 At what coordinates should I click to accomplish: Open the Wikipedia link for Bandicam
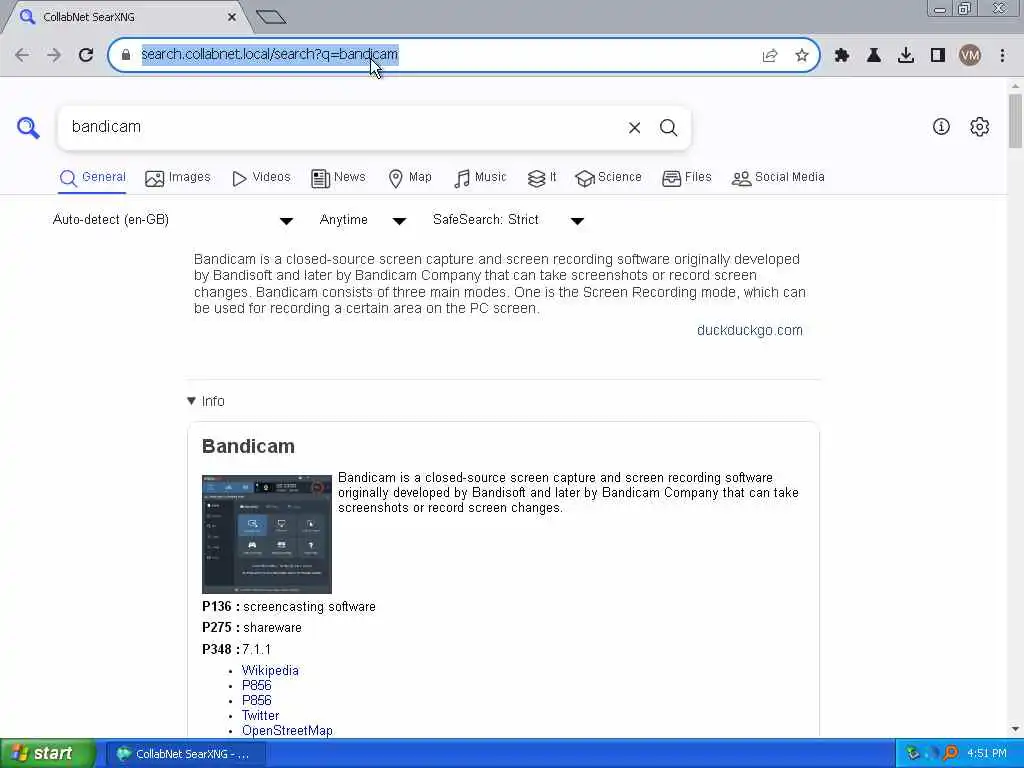270,671
